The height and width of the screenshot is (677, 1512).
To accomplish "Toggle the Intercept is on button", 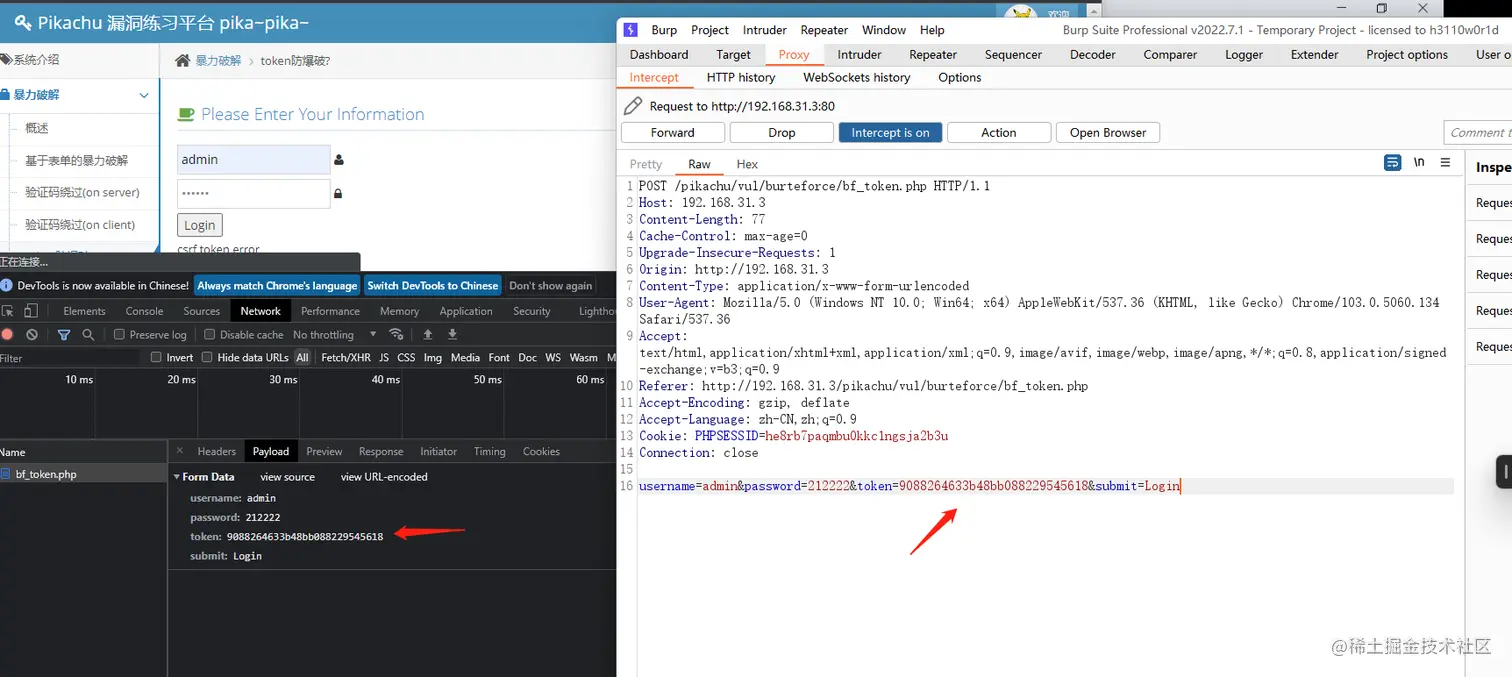I will pos(890,132).
